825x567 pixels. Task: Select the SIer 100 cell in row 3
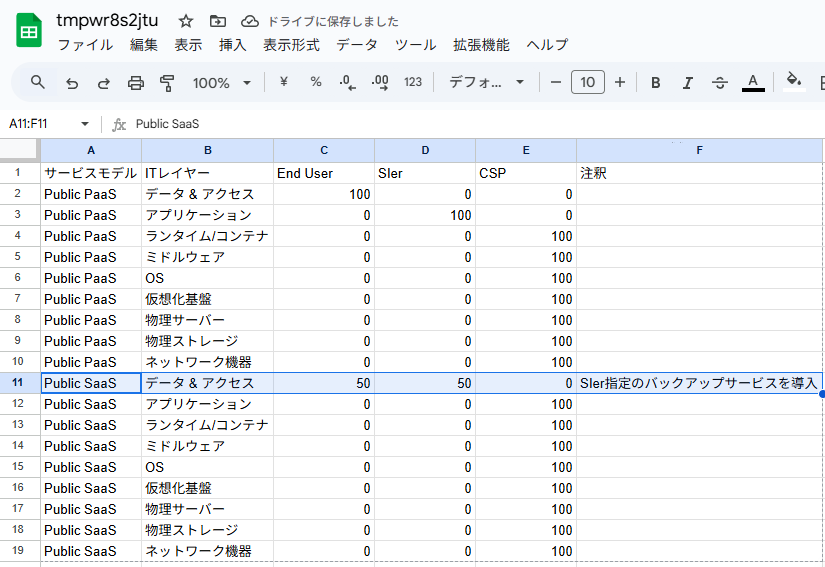coord(425,215)
